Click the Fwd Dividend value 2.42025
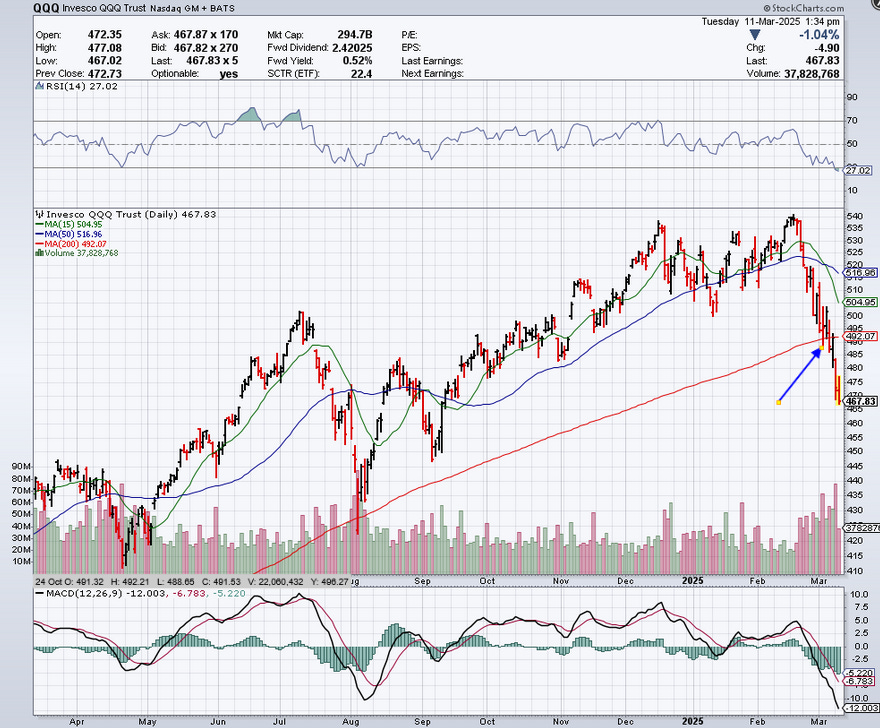880x728 pixels. [x=352, y=48]
